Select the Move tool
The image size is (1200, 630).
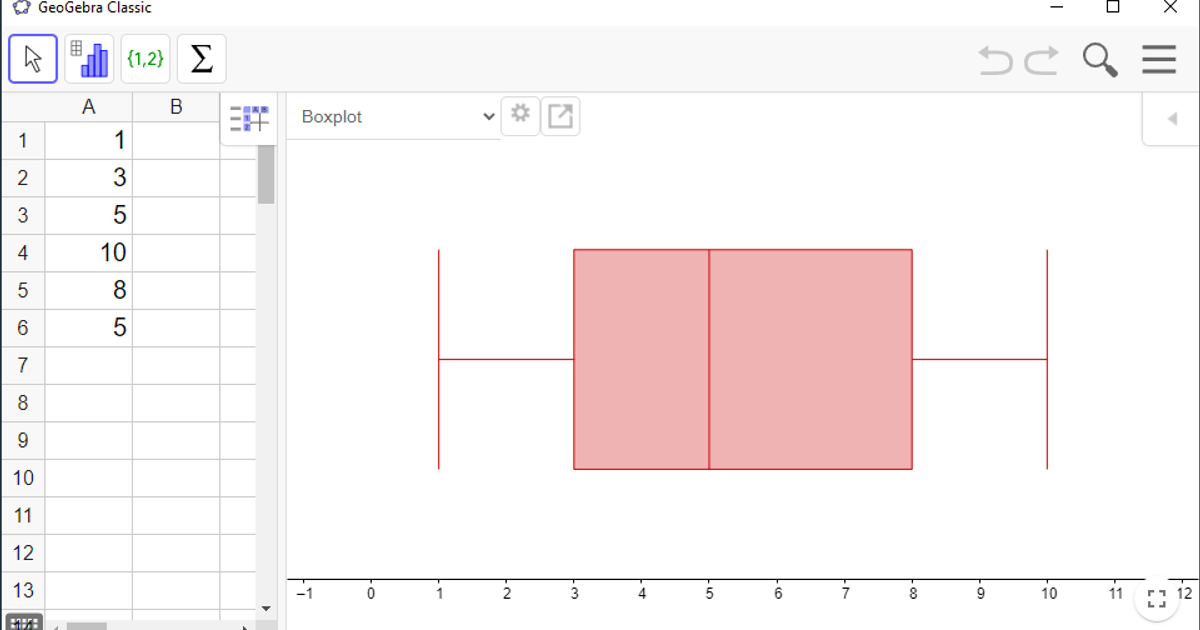(32, 58)
